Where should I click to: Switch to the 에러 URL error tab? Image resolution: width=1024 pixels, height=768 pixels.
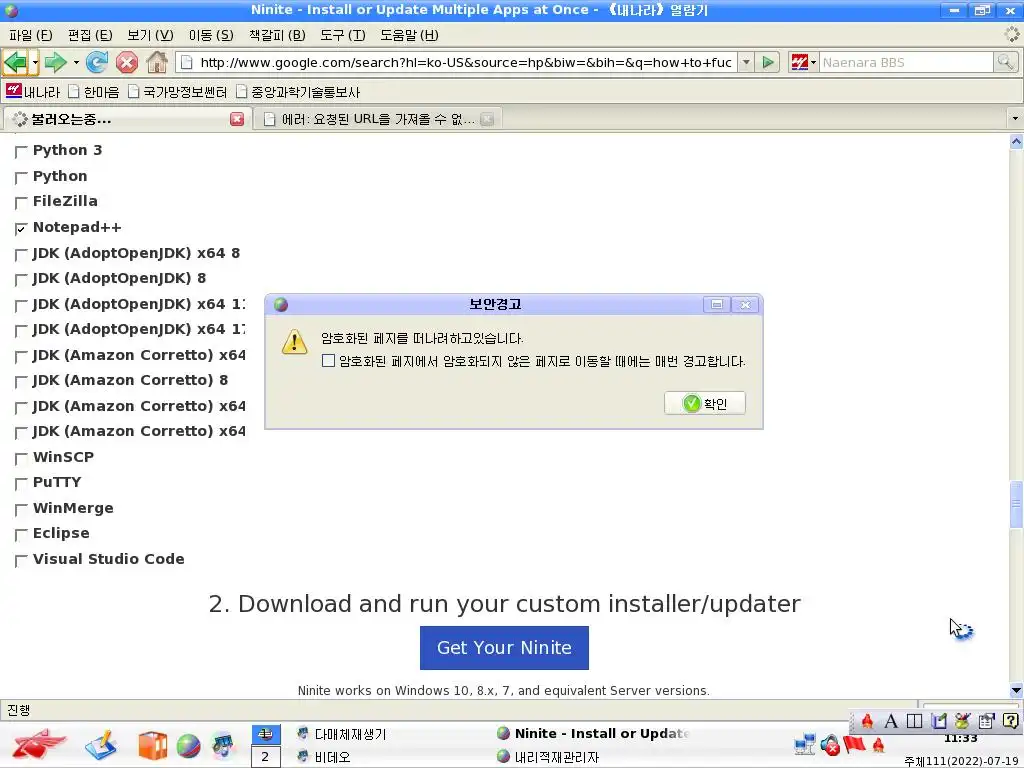[x=377, y=119]
